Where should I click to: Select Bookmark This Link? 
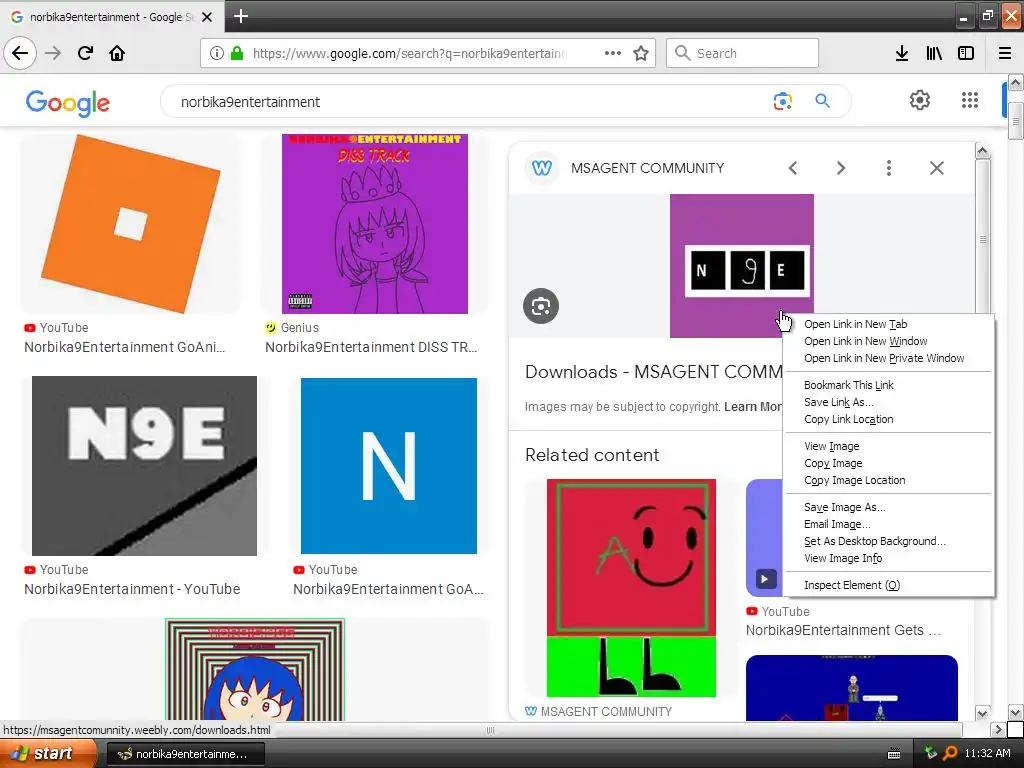tap(848, 385)
